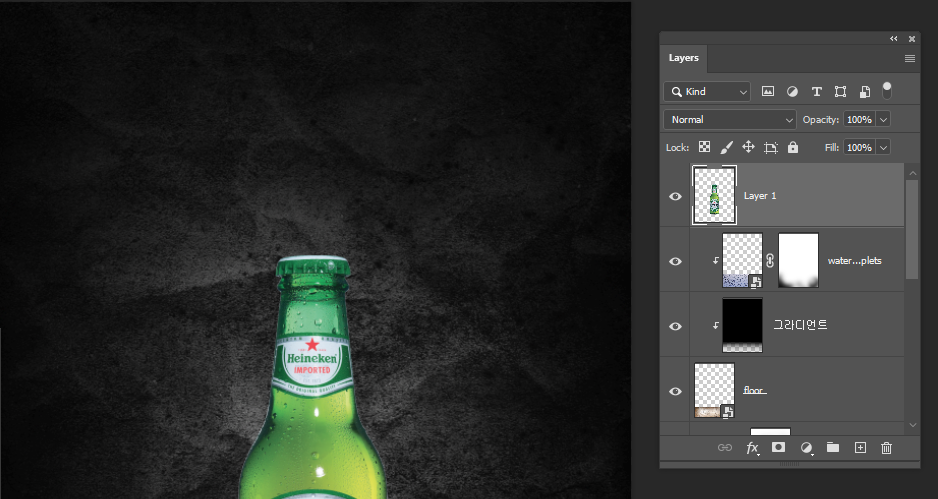Click the link layers icon
Image resolution: width=938 pixels, height=499 pixels.
click(724, 448)
